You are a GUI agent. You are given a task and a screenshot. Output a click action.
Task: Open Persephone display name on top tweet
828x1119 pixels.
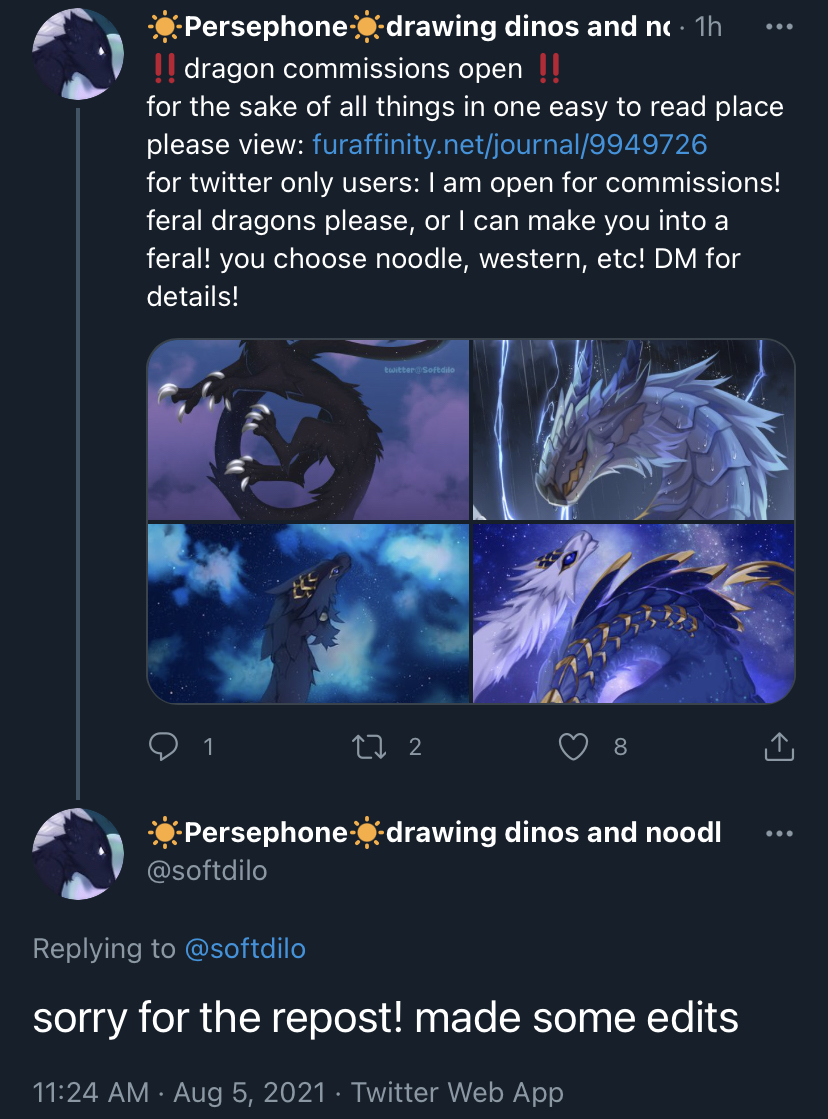pos(408,27)
